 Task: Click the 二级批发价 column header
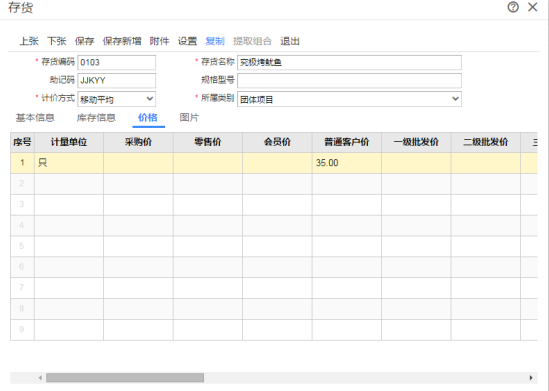[486, 142]
